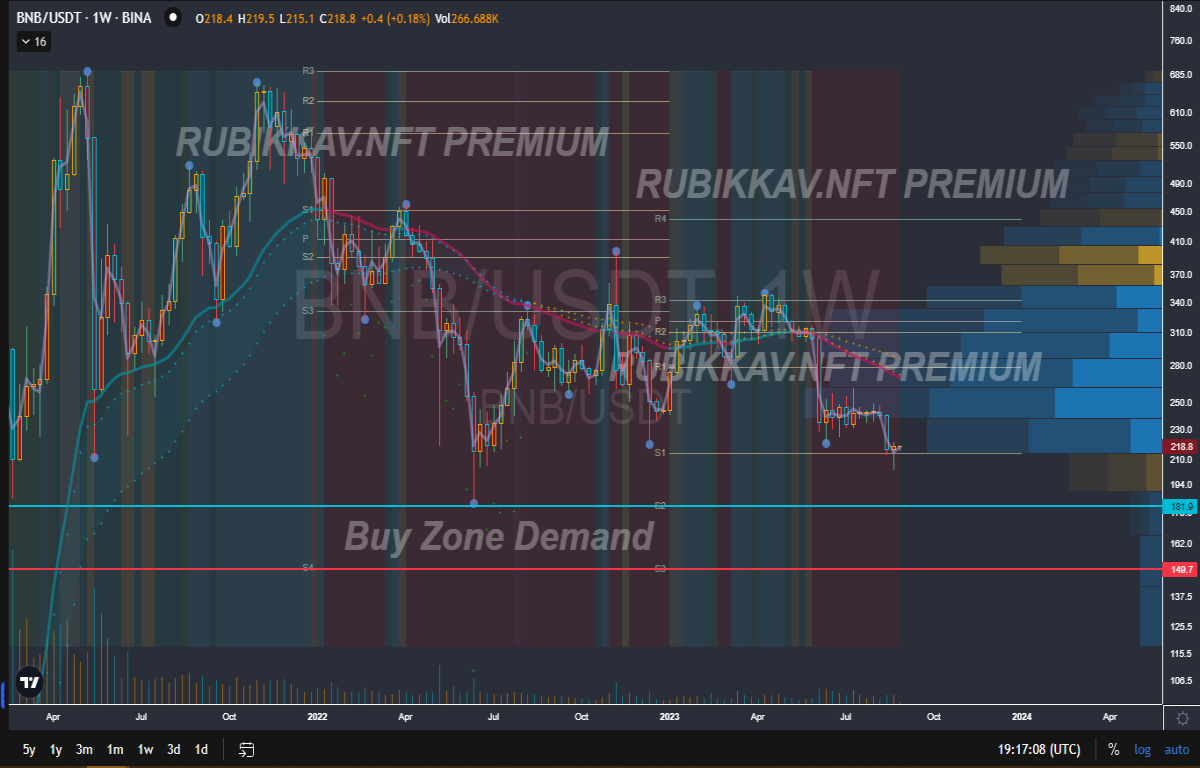1200x768 pixels.
Task: Set time range to 3m
Action: [x=85, y=749]
